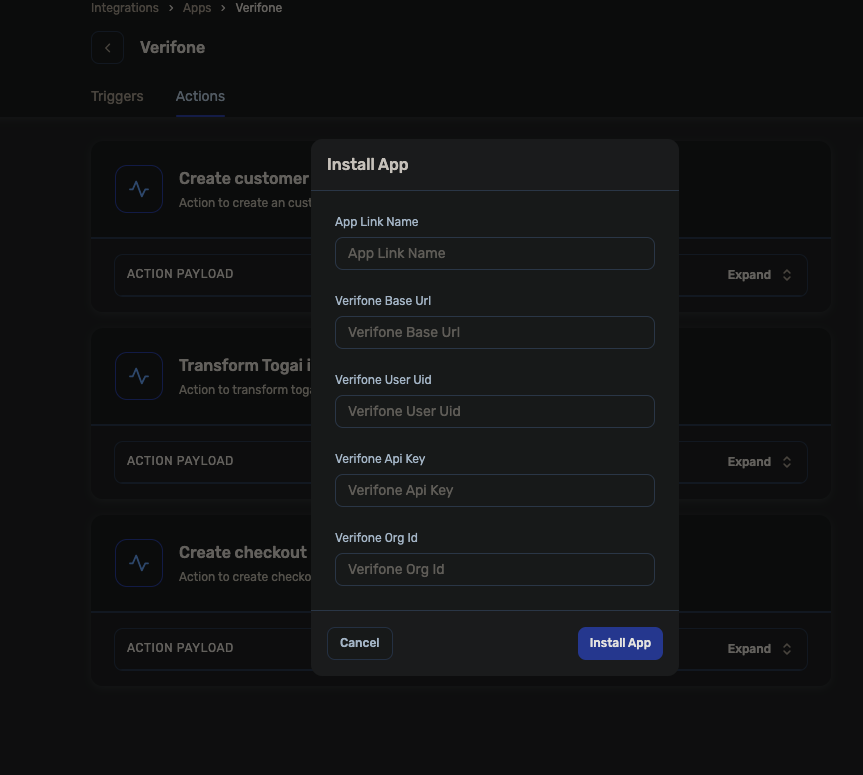The image size is (863, 775).
Task: Open Apps breadcrumb link
Action: tap(197, 8)
